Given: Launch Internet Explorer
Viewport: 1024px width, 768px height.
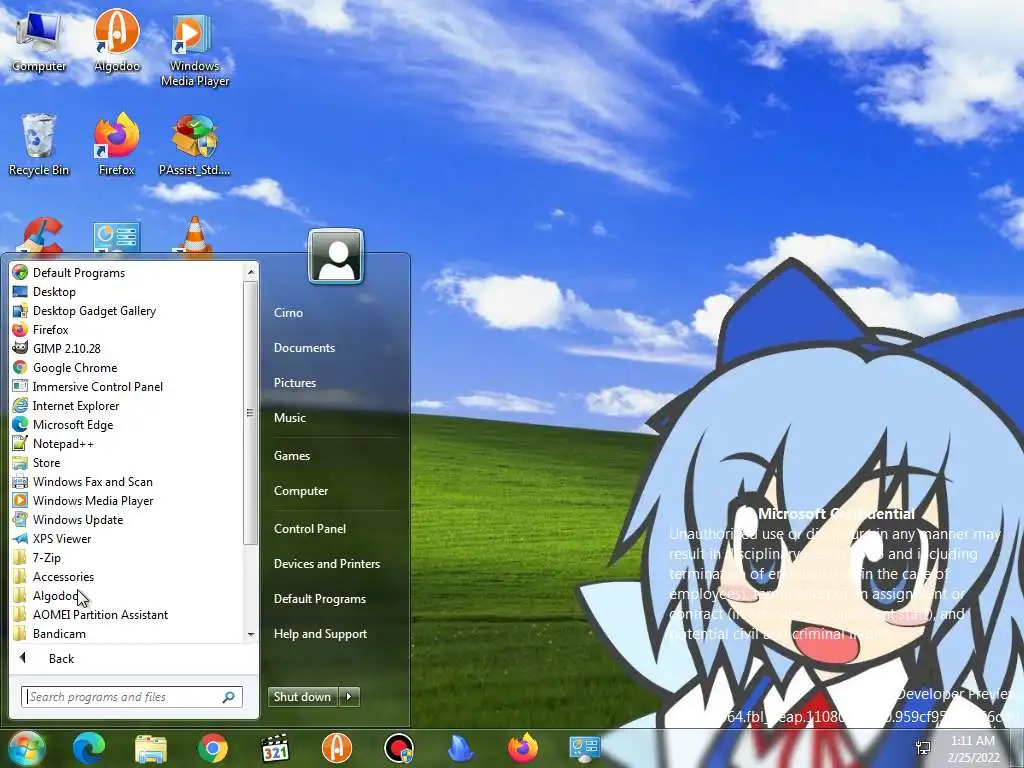Looking at the screenshot, I should click(127, 405).
